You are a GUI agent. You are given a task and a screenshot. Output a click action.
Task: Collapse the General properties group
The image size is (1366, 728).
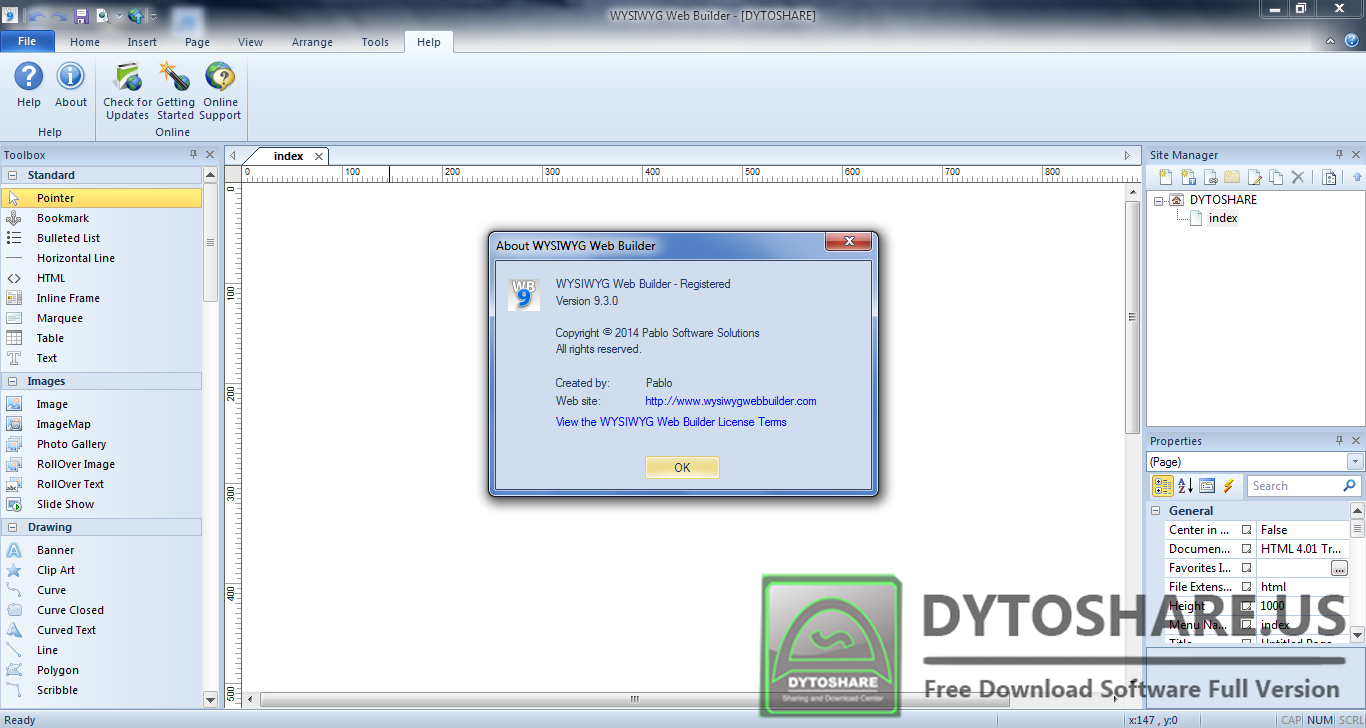click(1157, 511)
